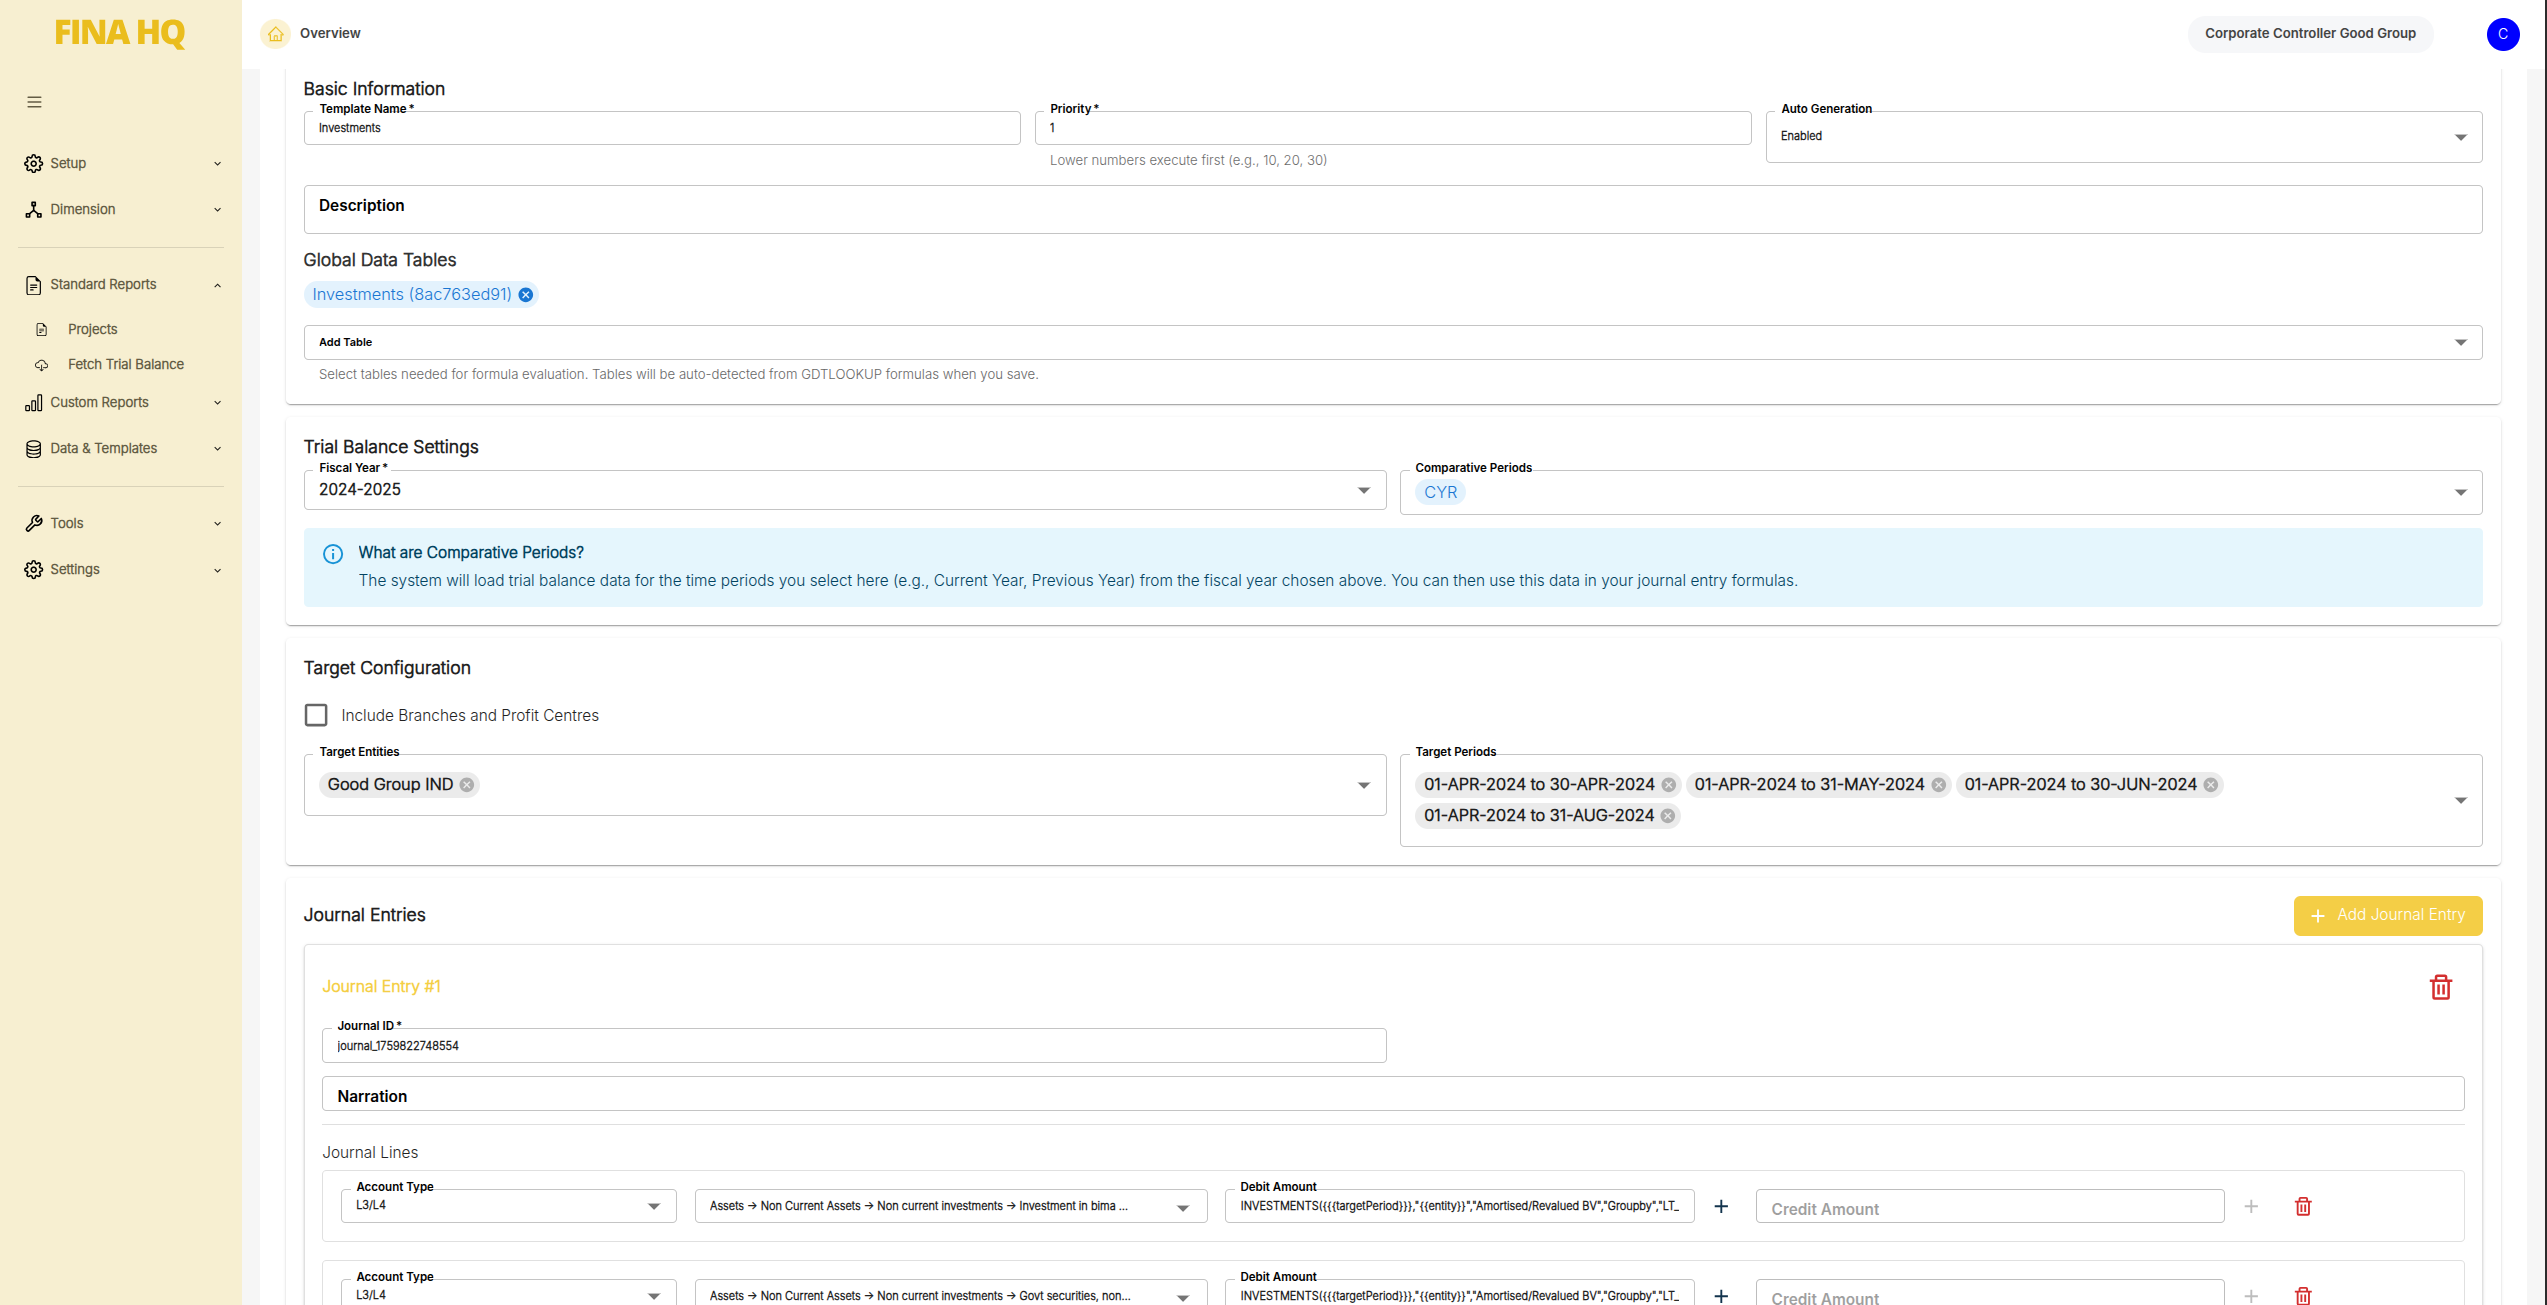
Task: Remove the 01-APR-2024 to 31-AUG-2024 period chip
Action: pyautogui.click(x=1668, y=816)
